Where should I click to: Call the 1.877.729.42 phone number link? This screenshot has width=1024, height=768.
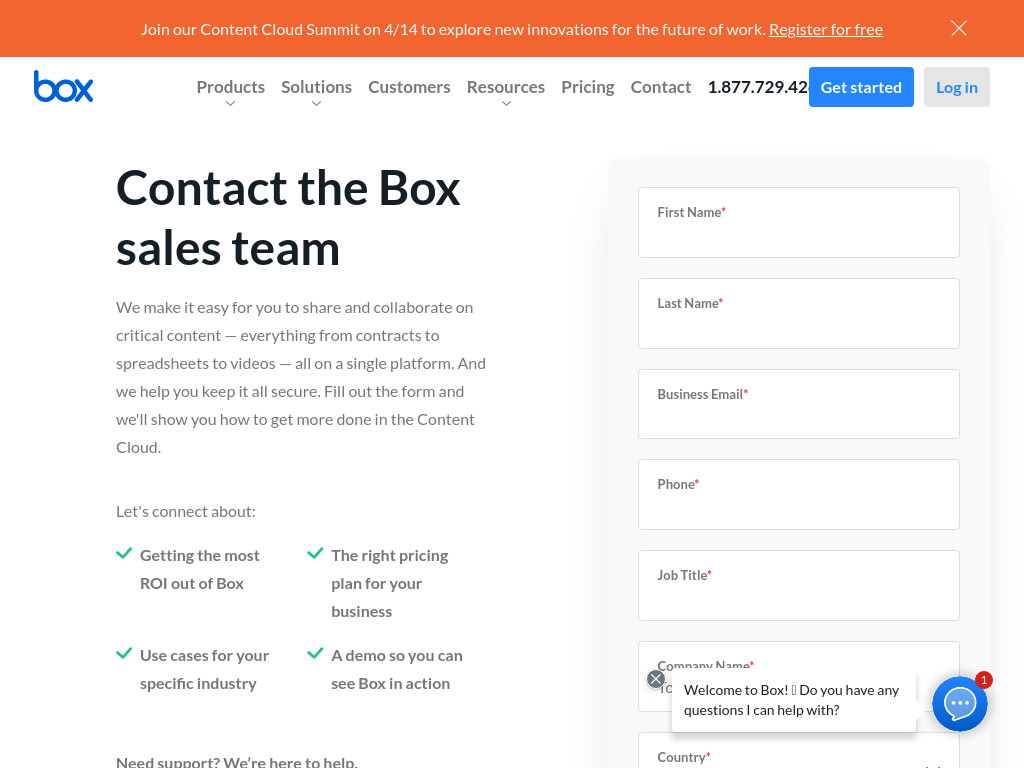758,87
